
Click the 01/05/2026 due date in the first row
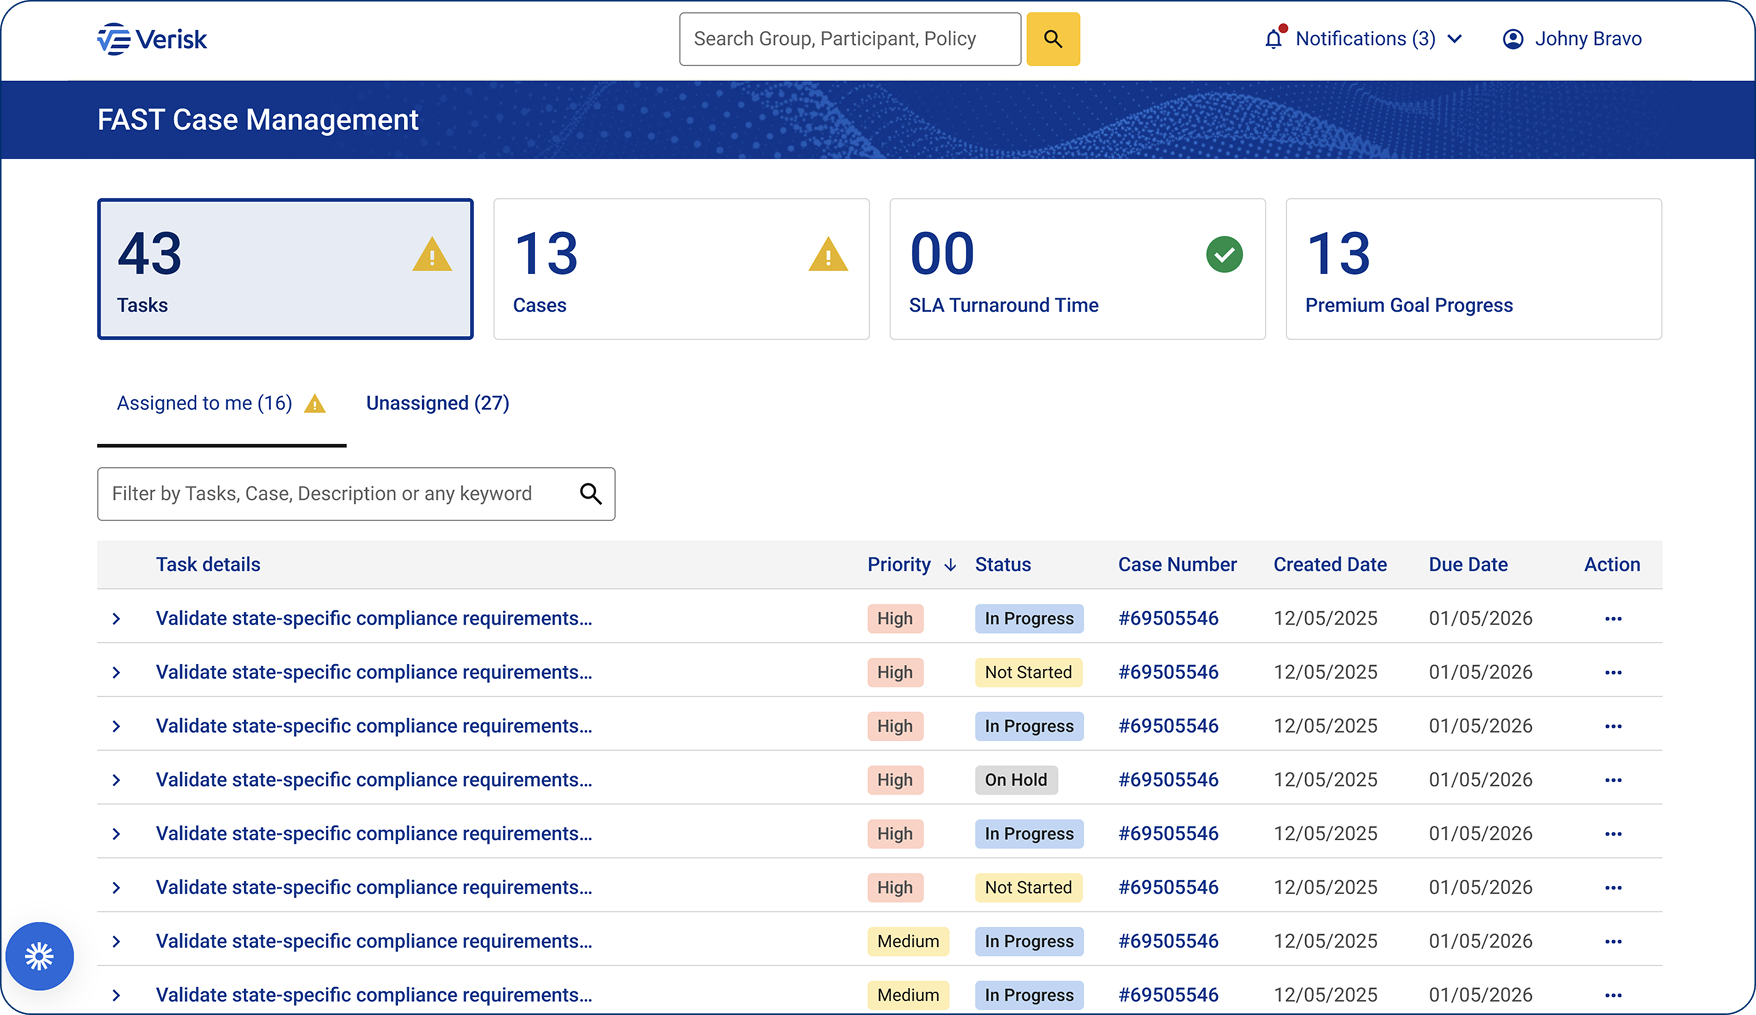pyautogui.click(x=1480, y=619)
